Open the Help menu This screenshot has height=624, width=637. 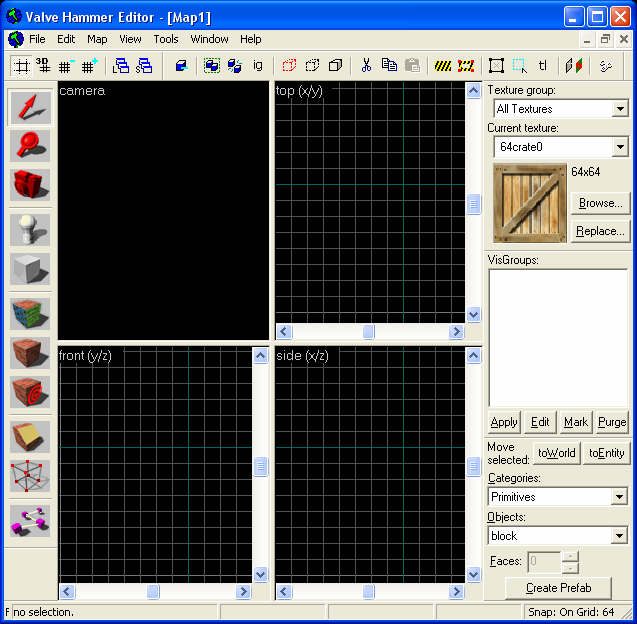point(250,39)
